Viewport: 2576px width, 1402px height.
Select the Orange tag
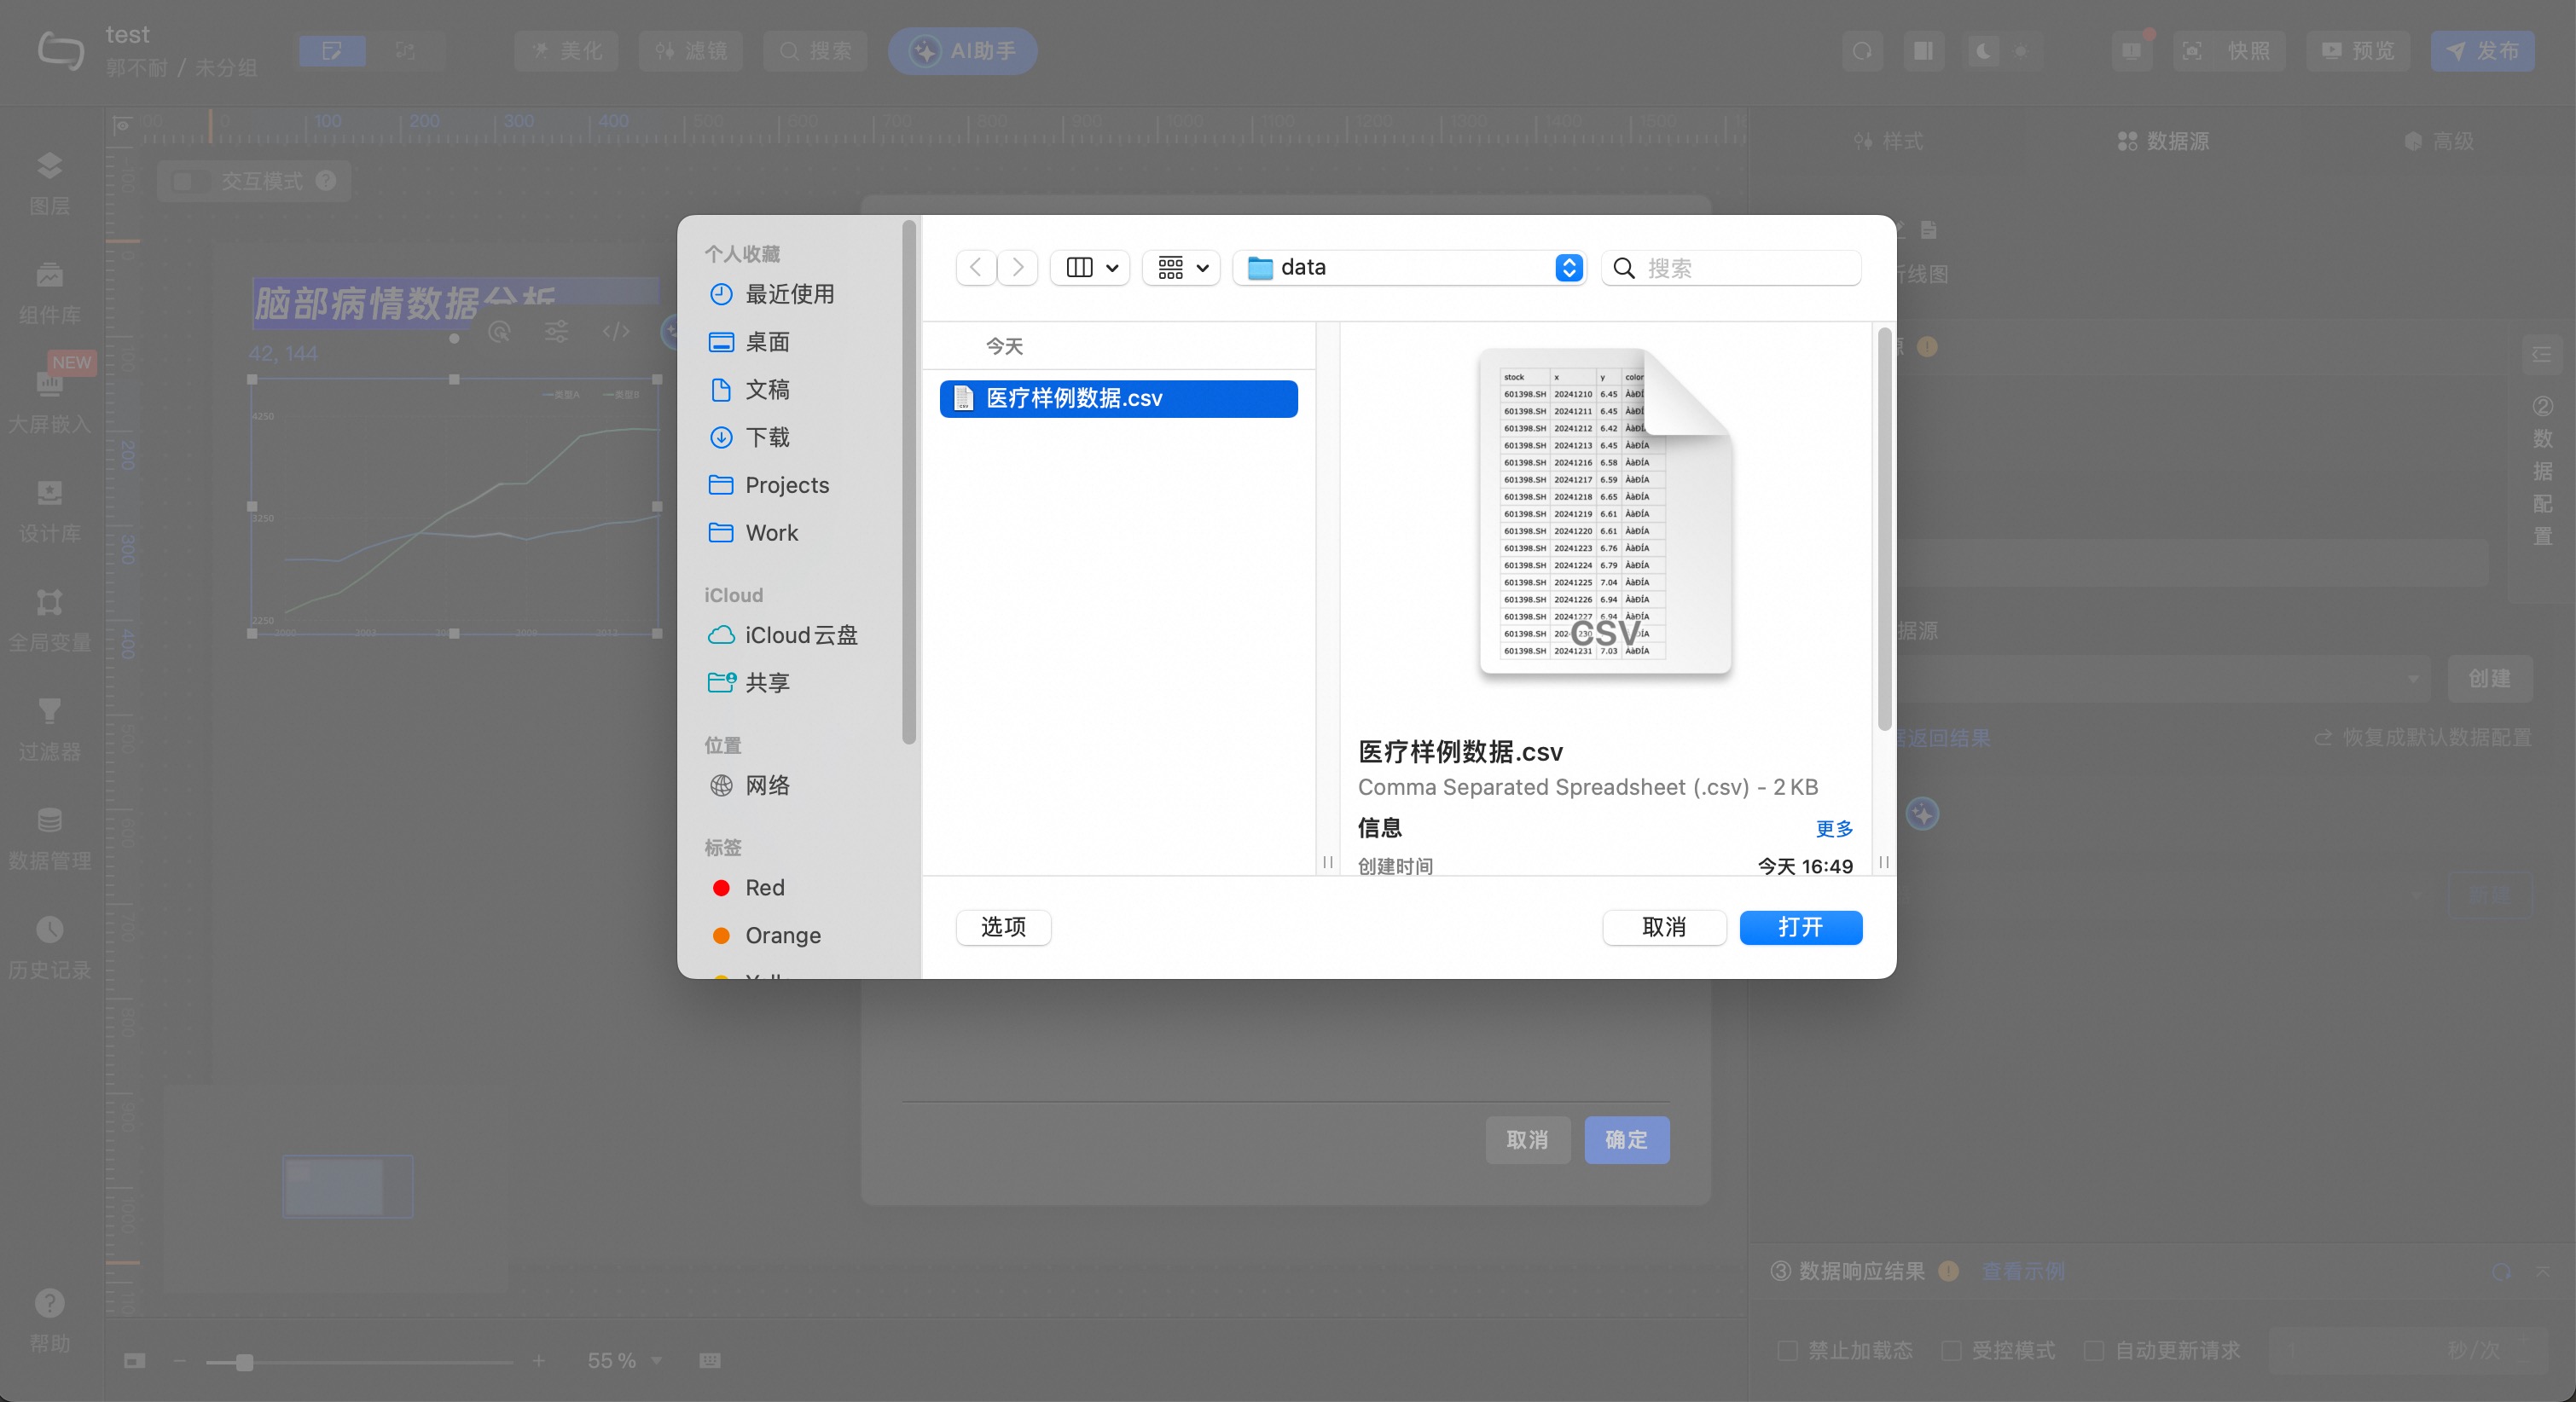point(782,935)
